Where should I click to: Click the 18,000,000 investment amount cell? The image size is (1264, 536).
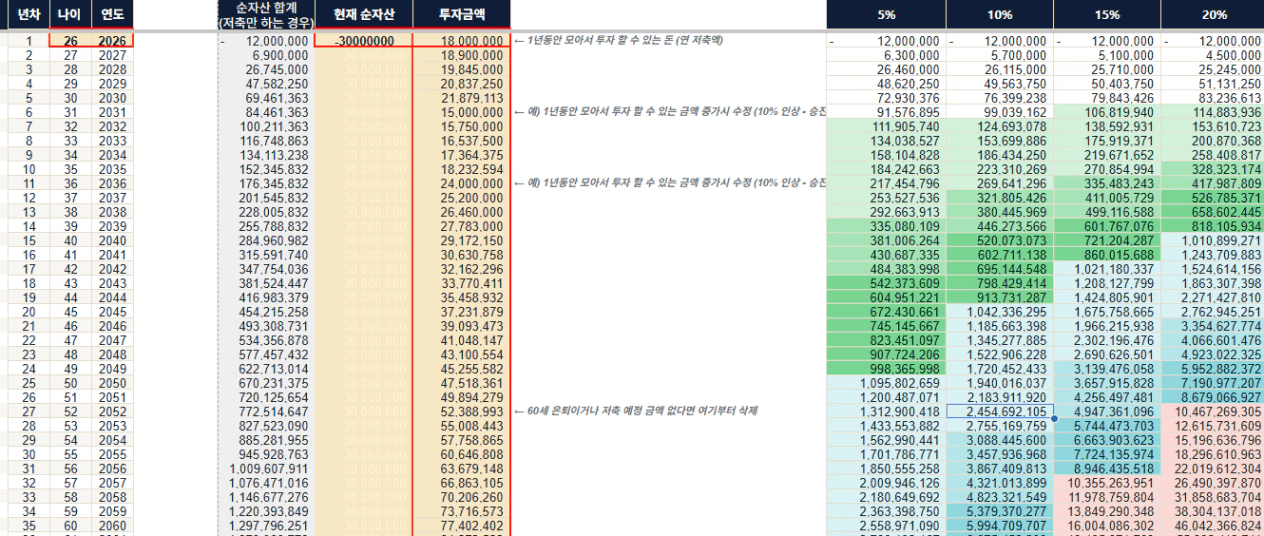pyautogui.click(x=461, y=41)
